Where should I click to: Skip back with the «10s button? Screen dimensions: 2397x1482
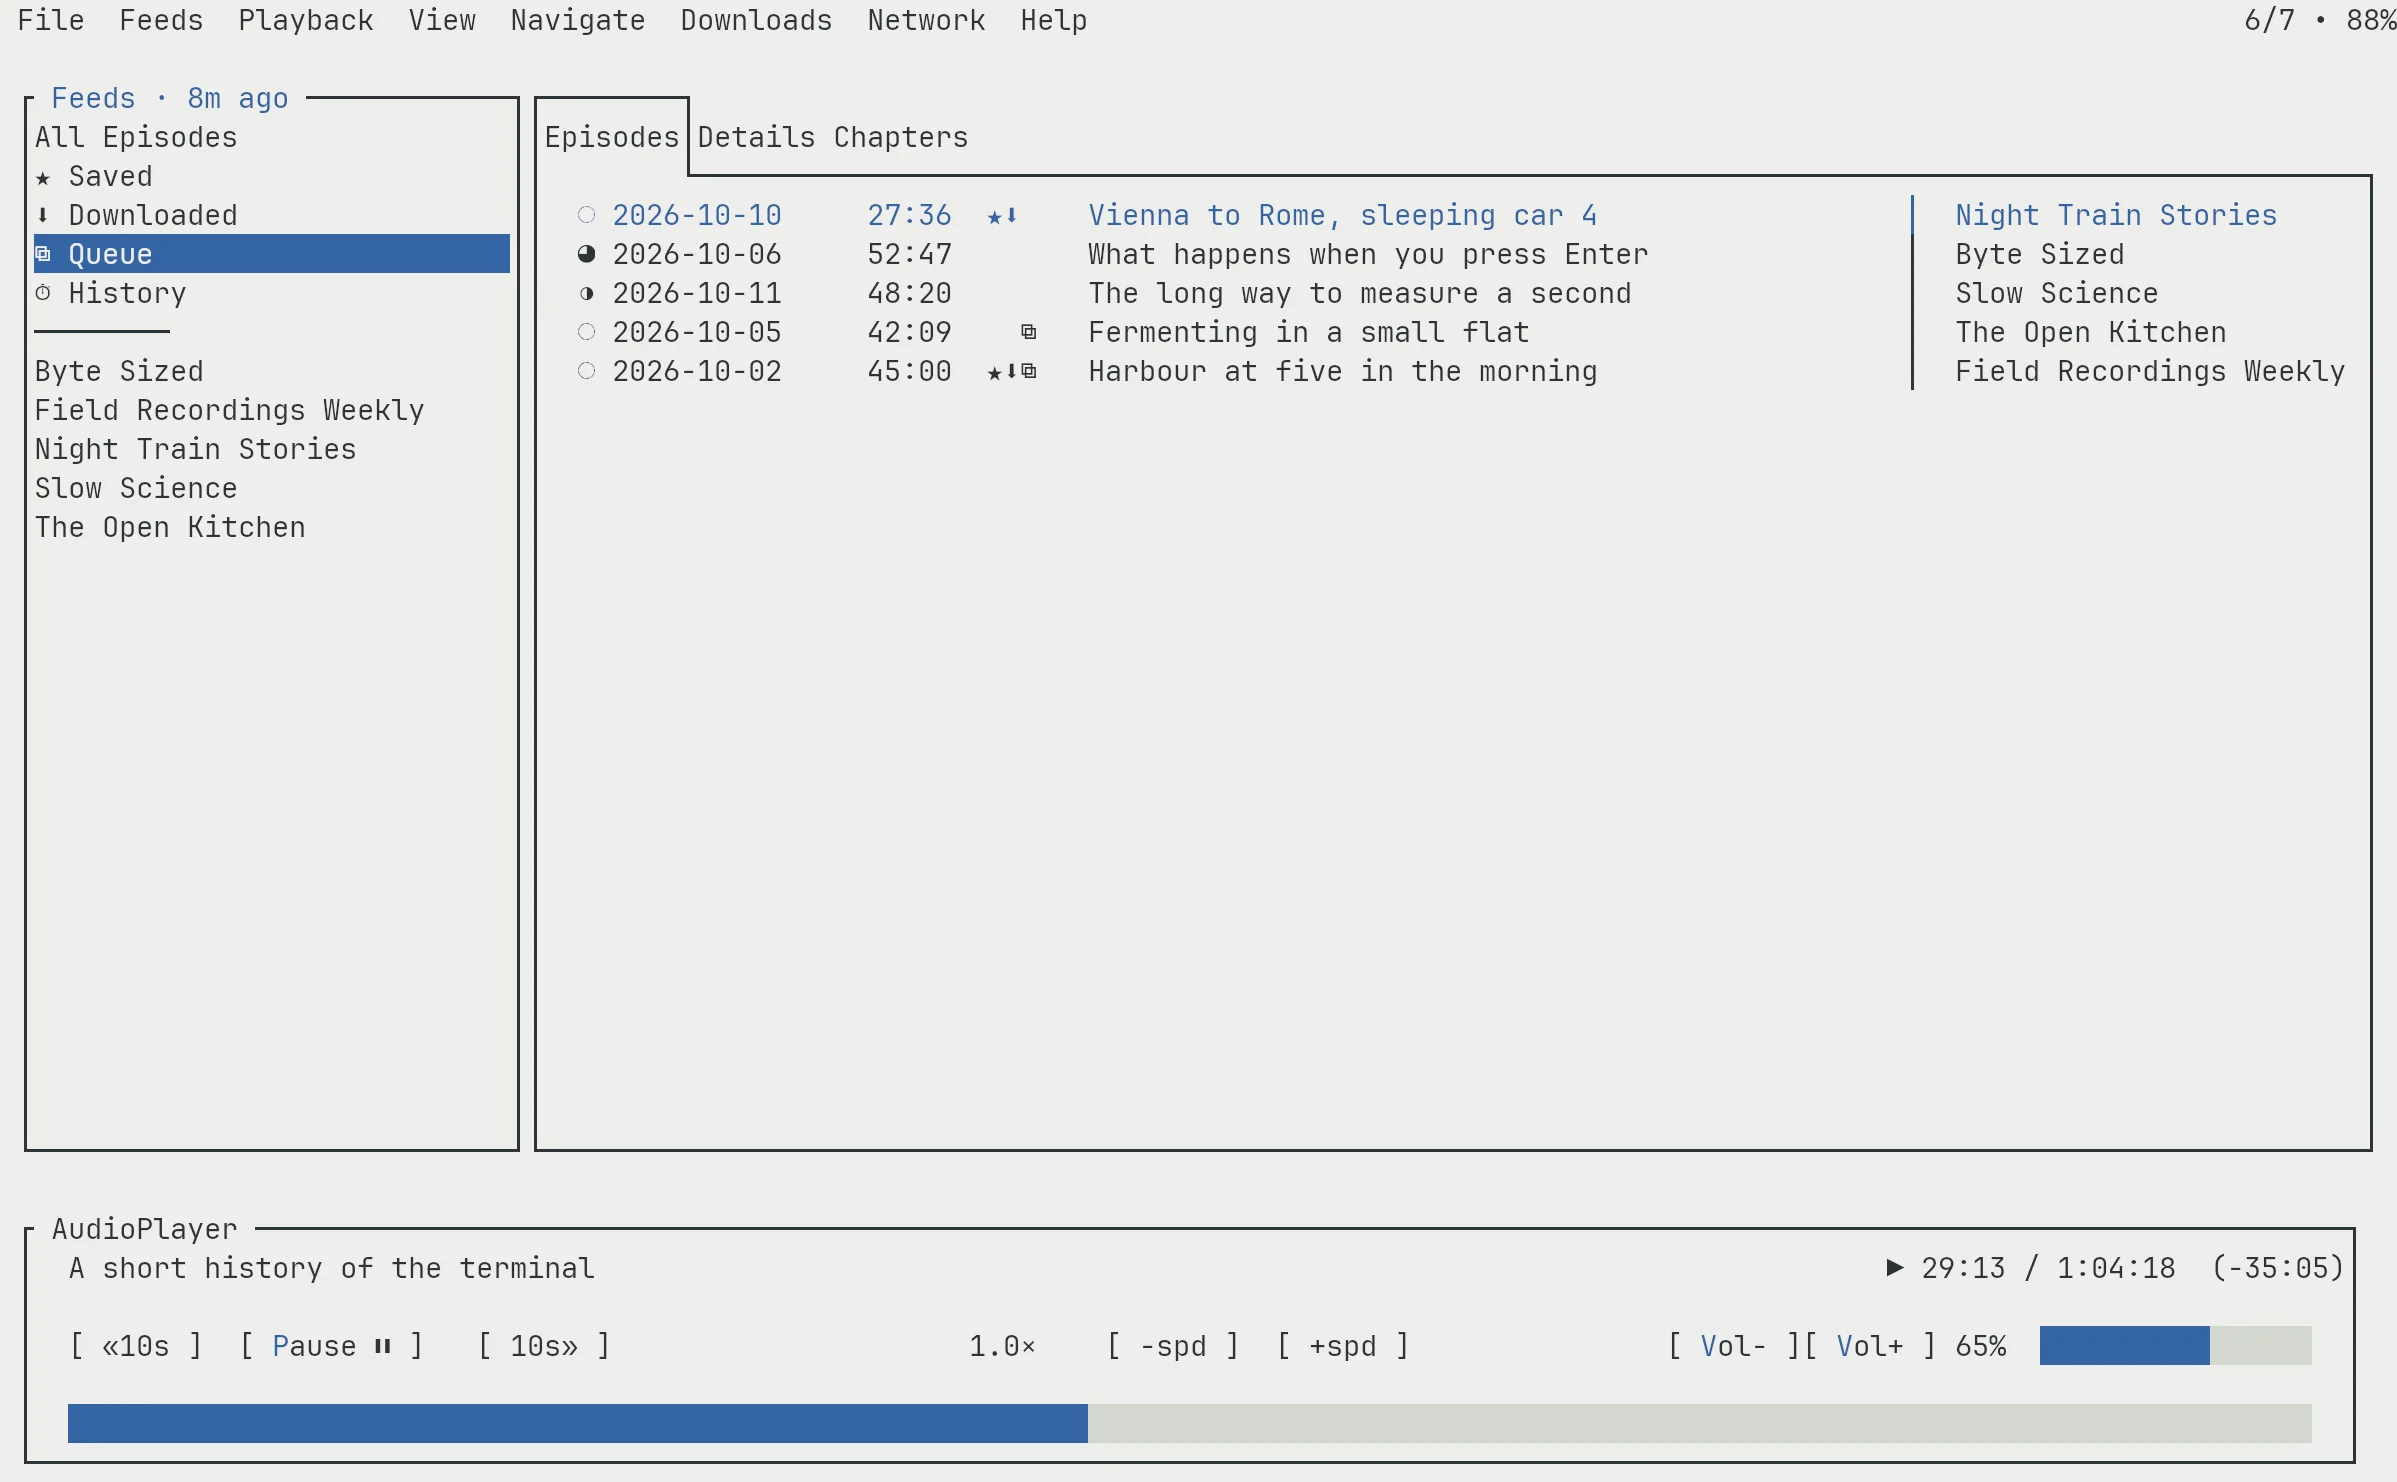(x=136, y=1346)
